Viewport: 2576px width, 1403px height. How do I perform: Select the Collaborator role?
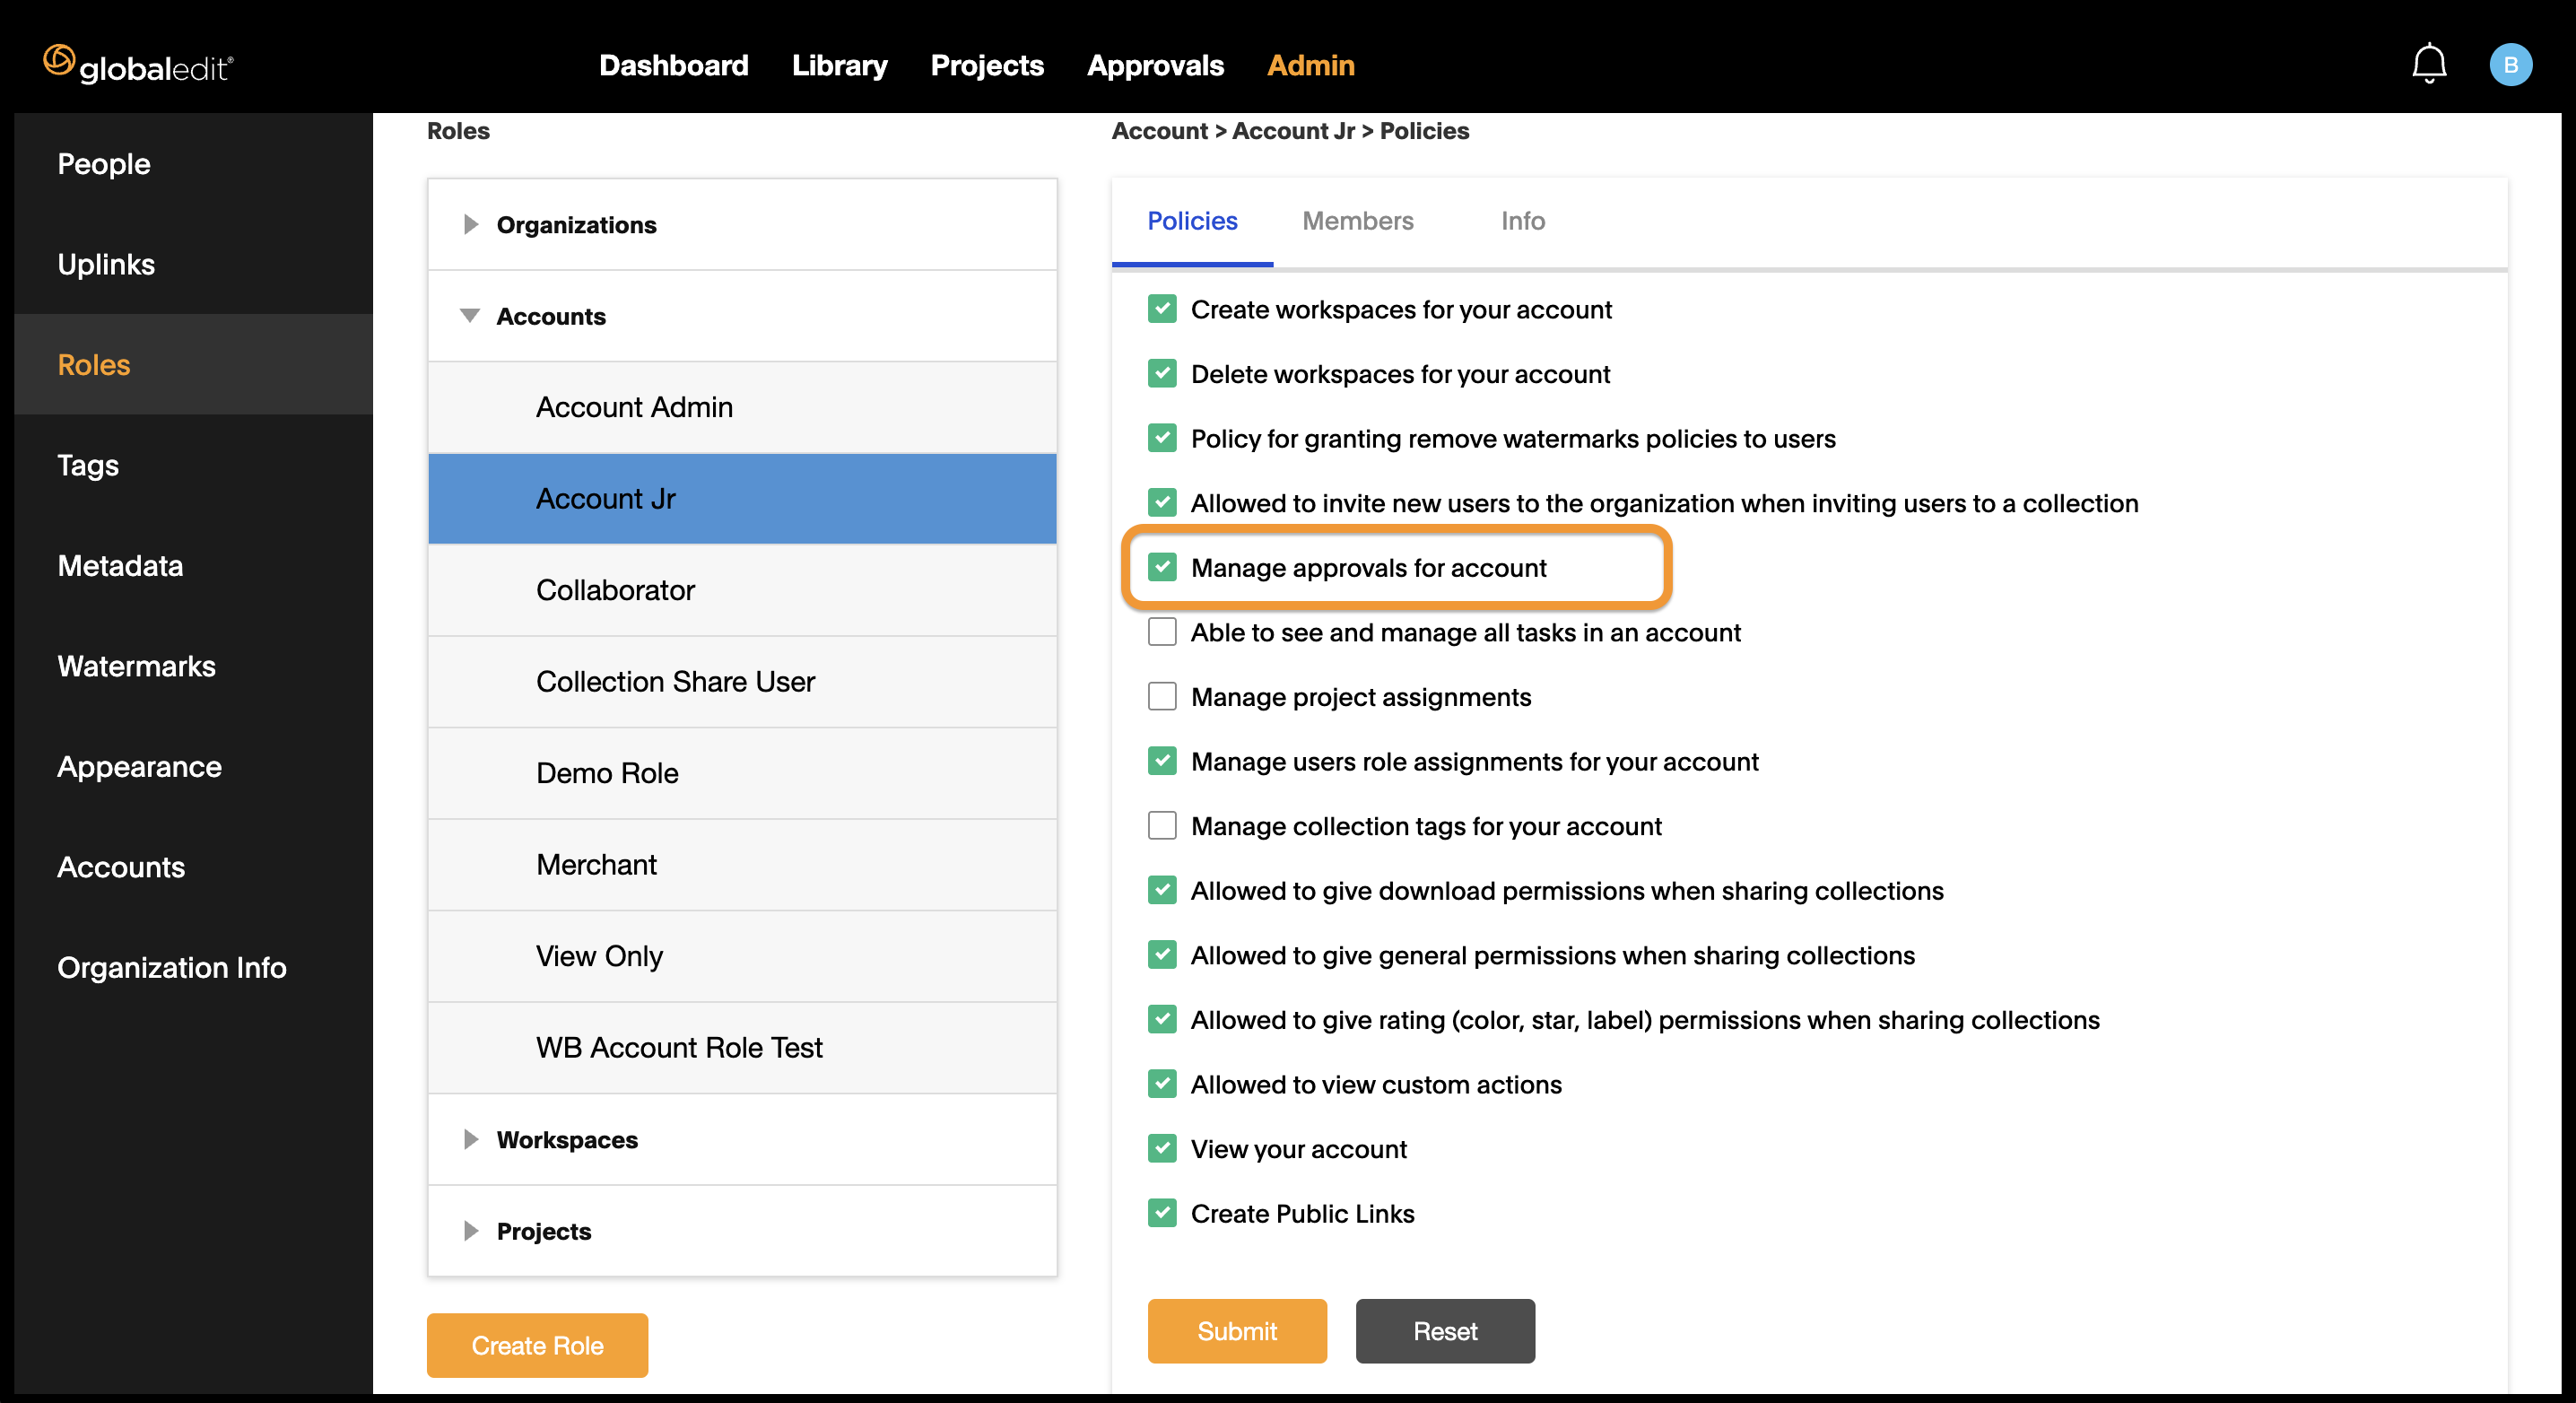click(x=742, y=590)
